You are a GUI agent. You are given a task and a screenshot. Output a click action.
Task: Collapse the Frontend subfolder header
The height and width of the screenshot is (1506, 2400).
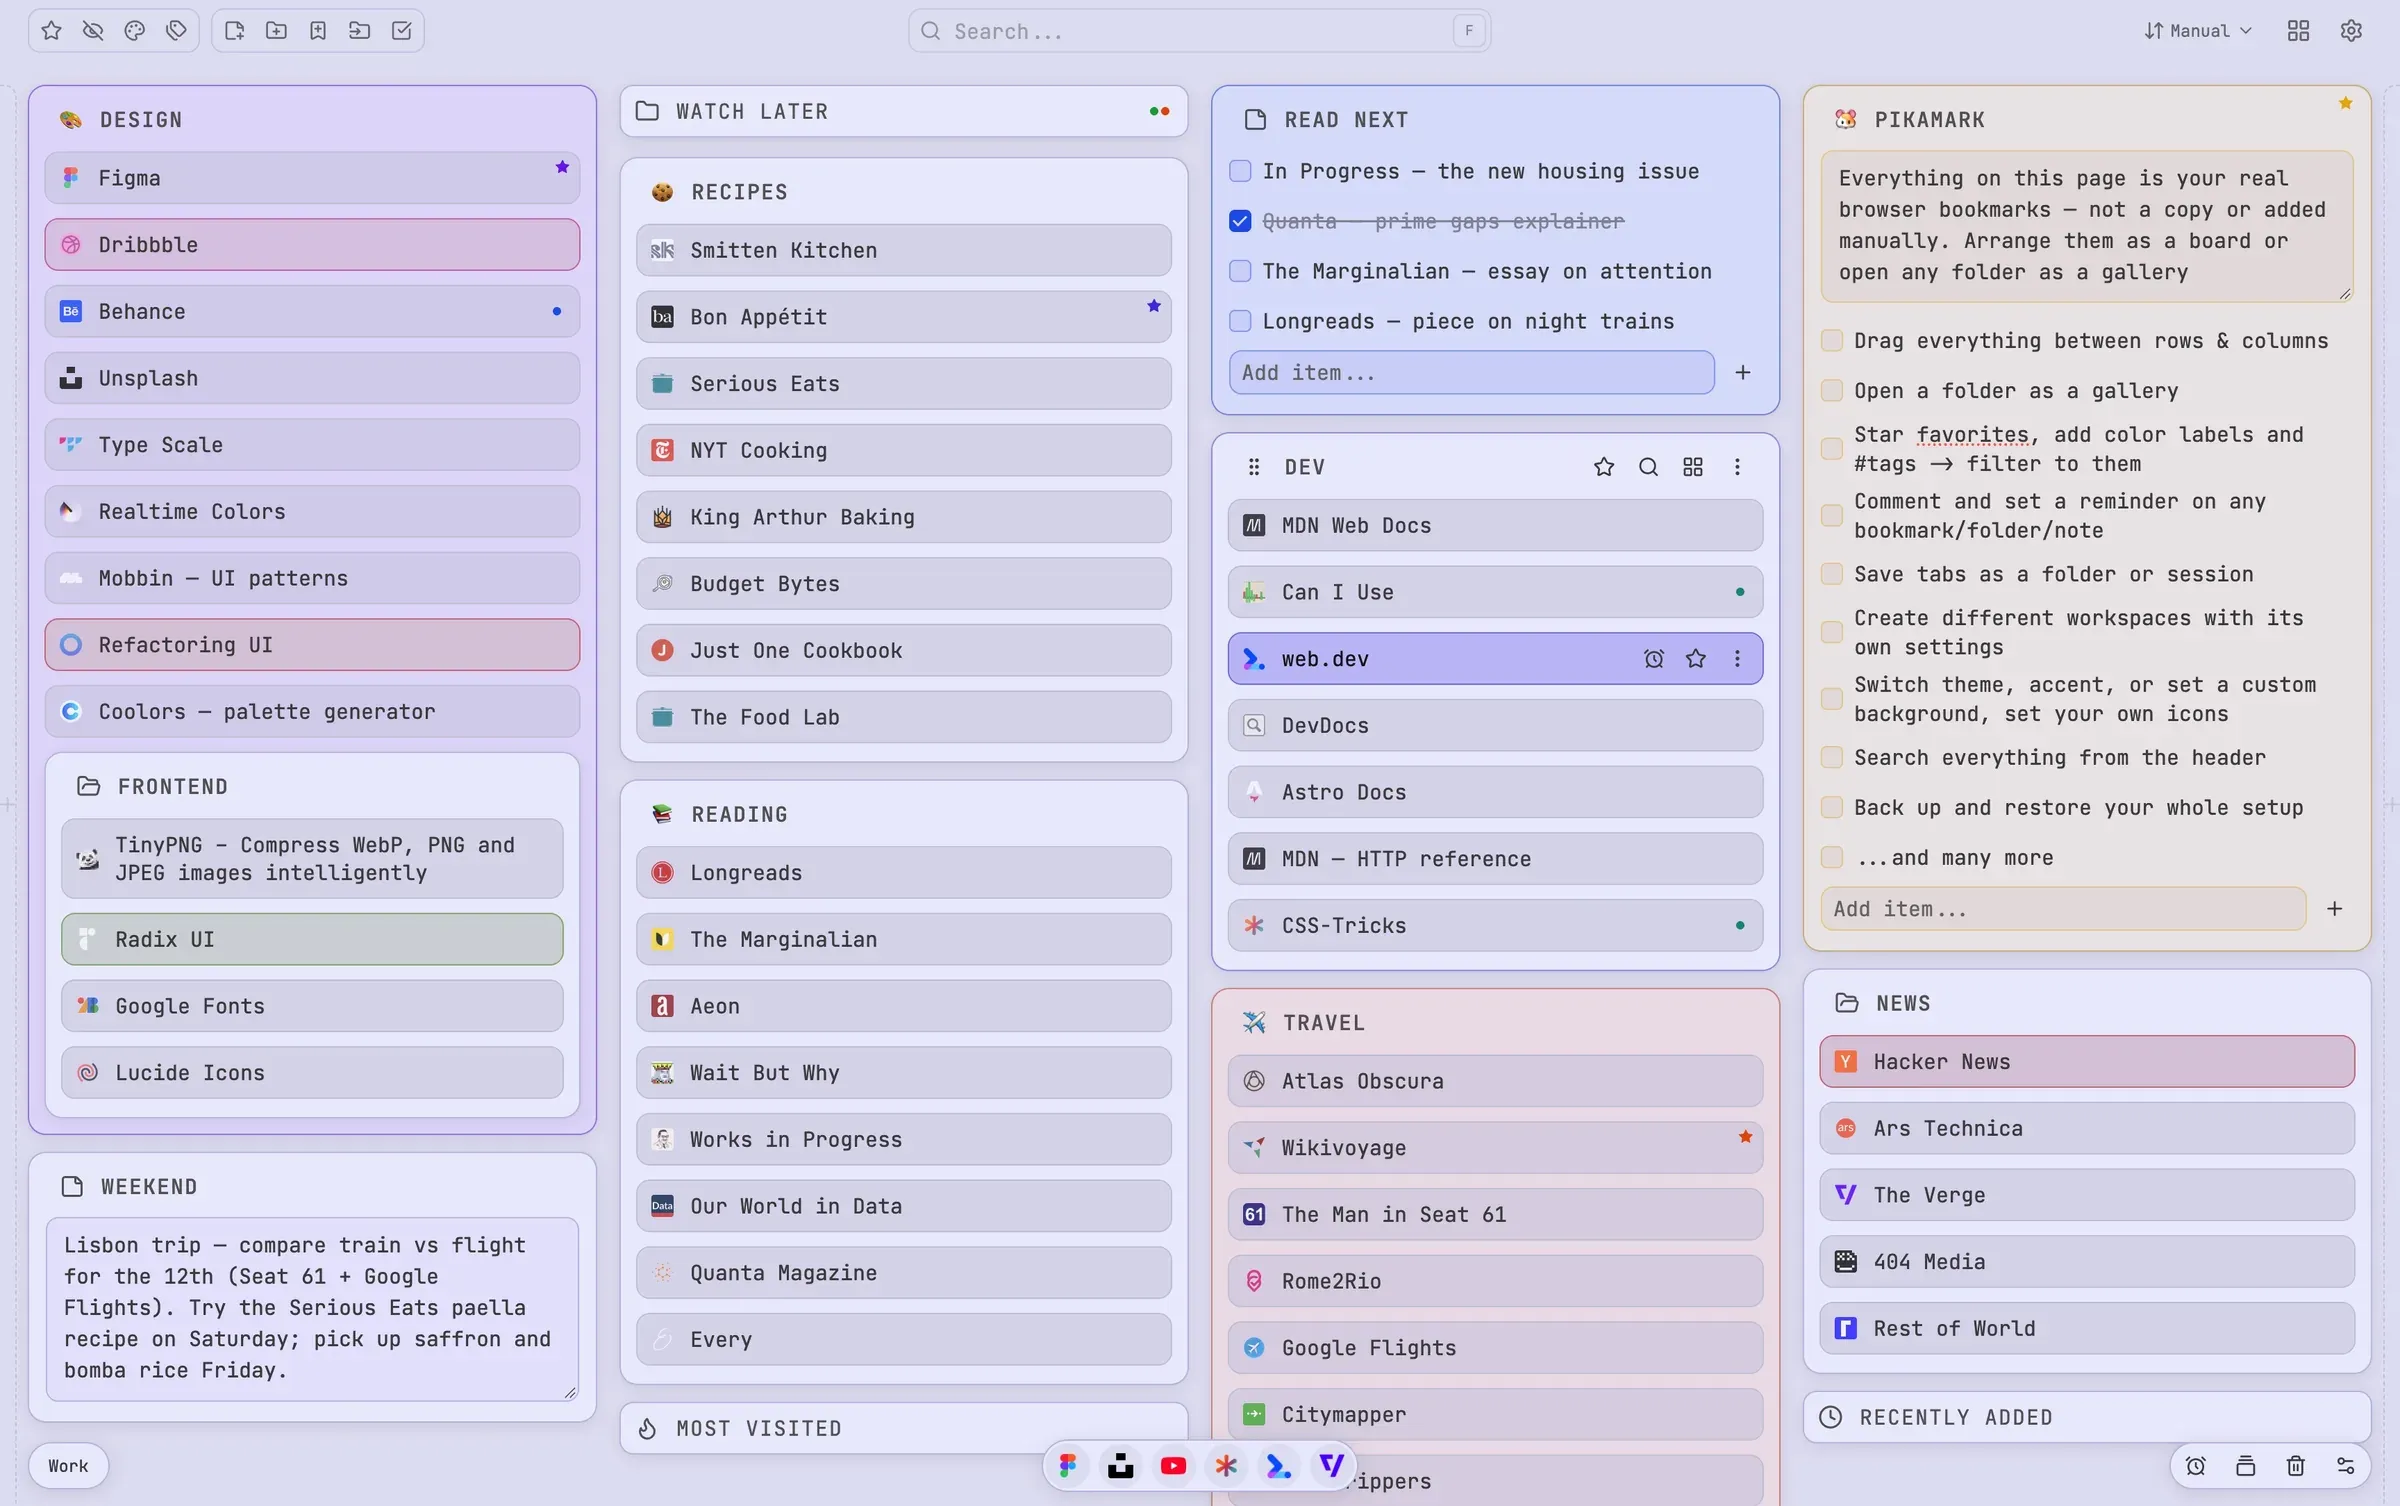[312, 787]
